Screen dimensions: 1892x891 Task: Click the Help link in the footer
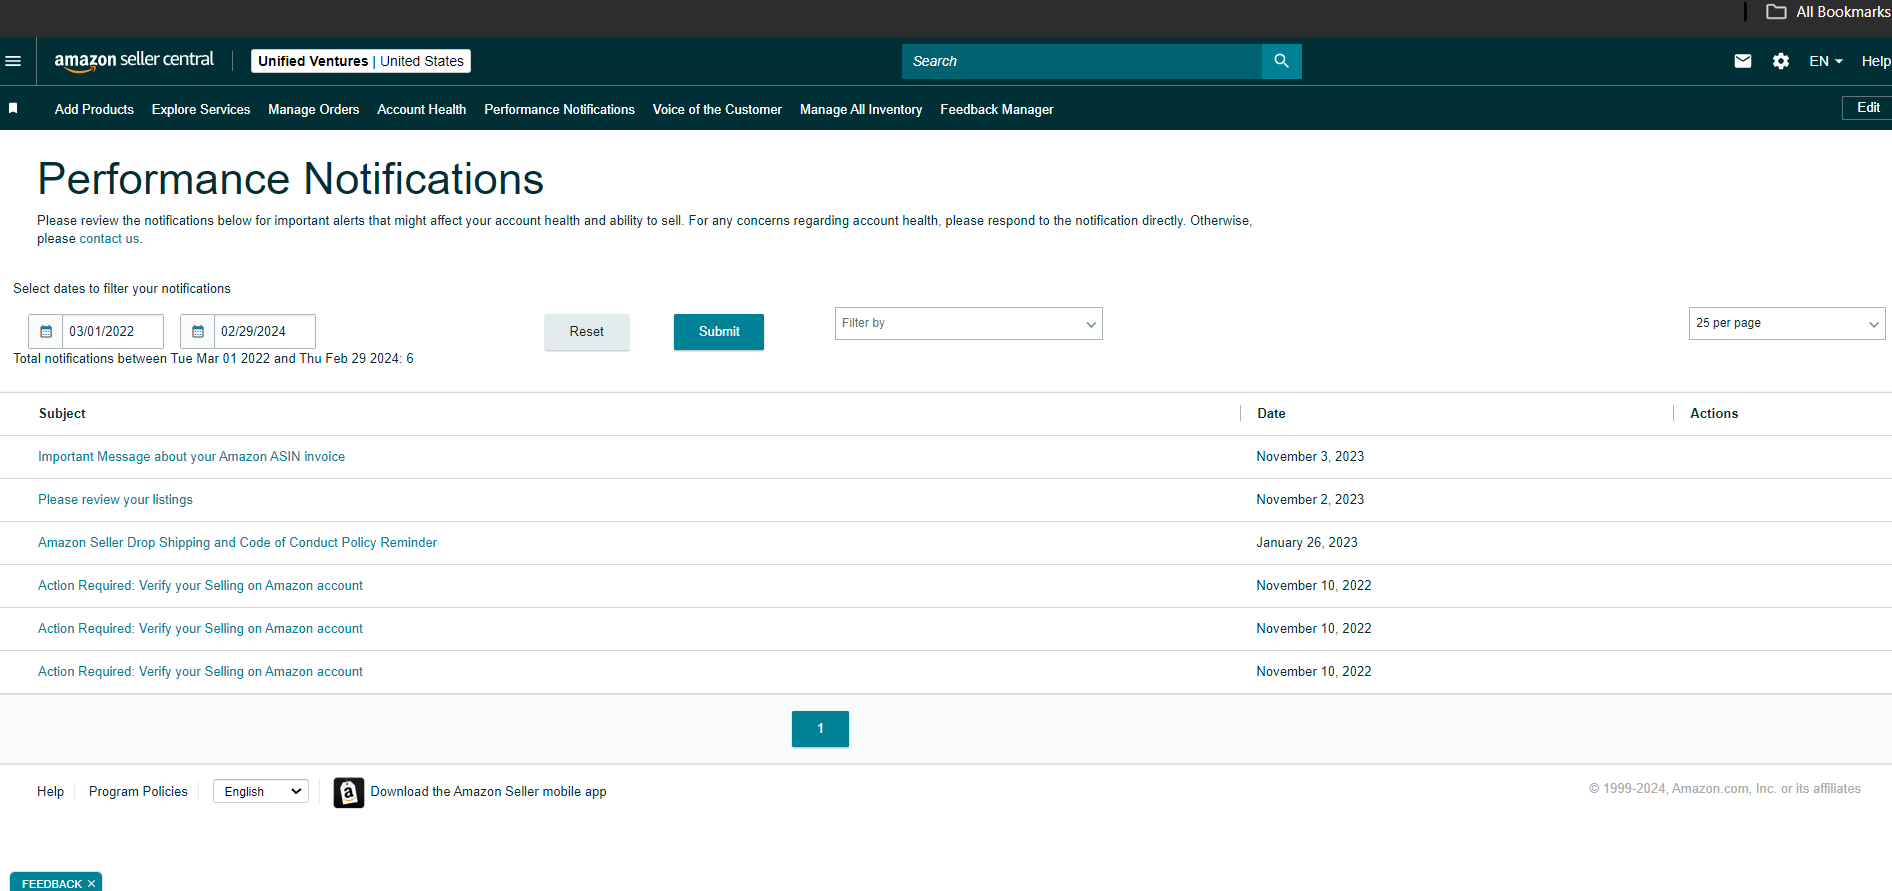coord(50,791)
